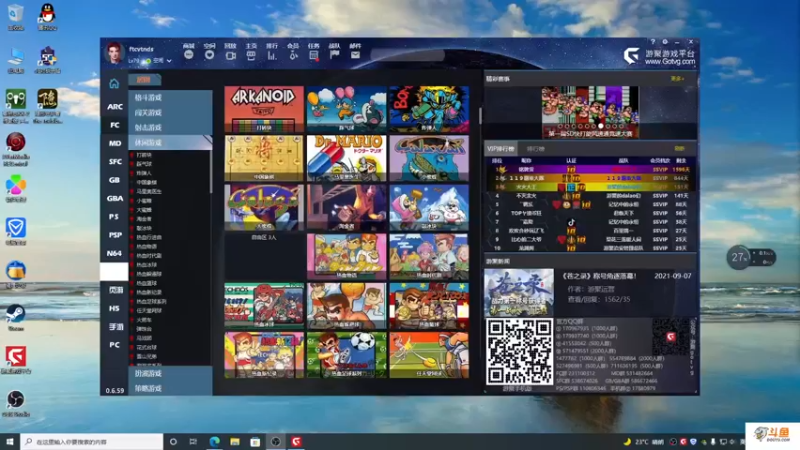Open the Arkanoid game thumbnail

(264, 109)
